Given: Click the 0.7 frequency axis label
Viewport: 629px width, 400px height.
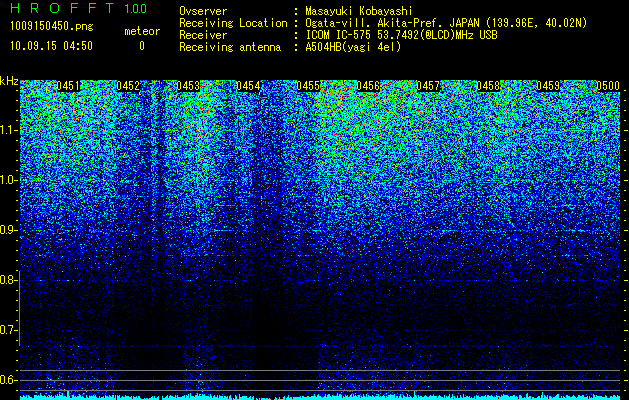Looking at the screenshot, I should pyautogui.click(x=8, y=330).
